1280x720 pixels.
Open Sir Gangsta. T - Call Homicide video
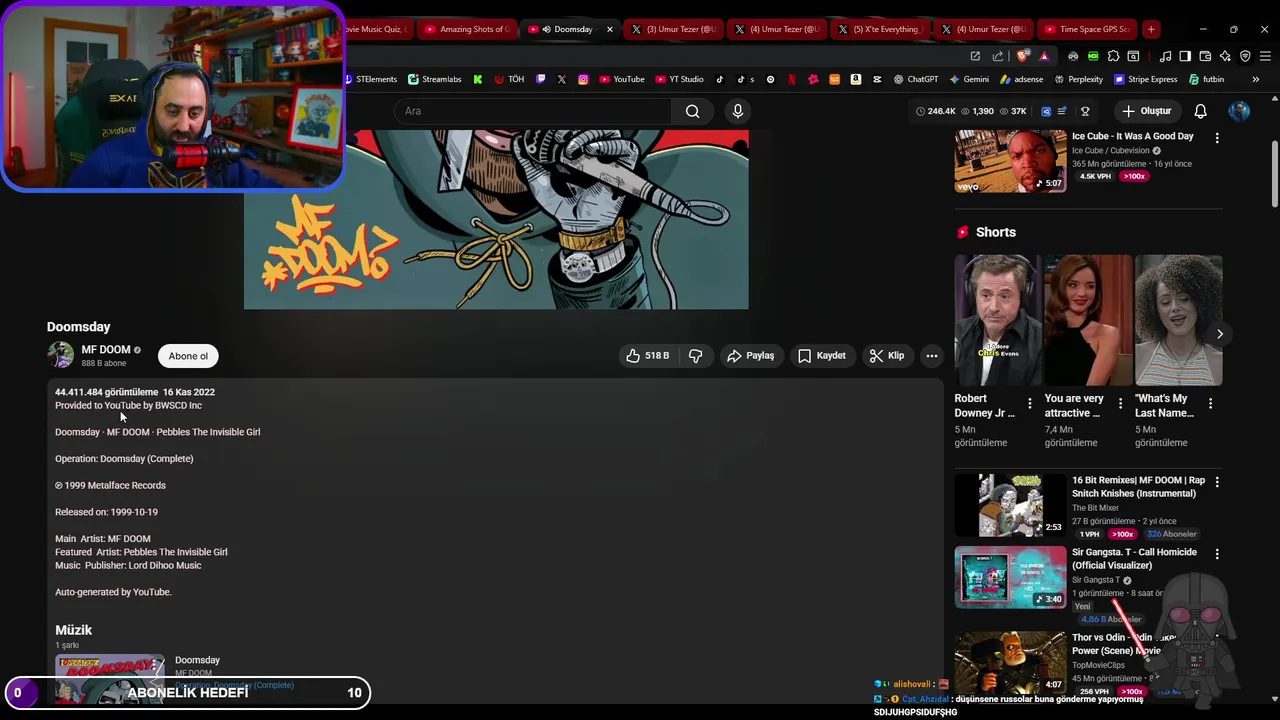(x=1010, y=577)
